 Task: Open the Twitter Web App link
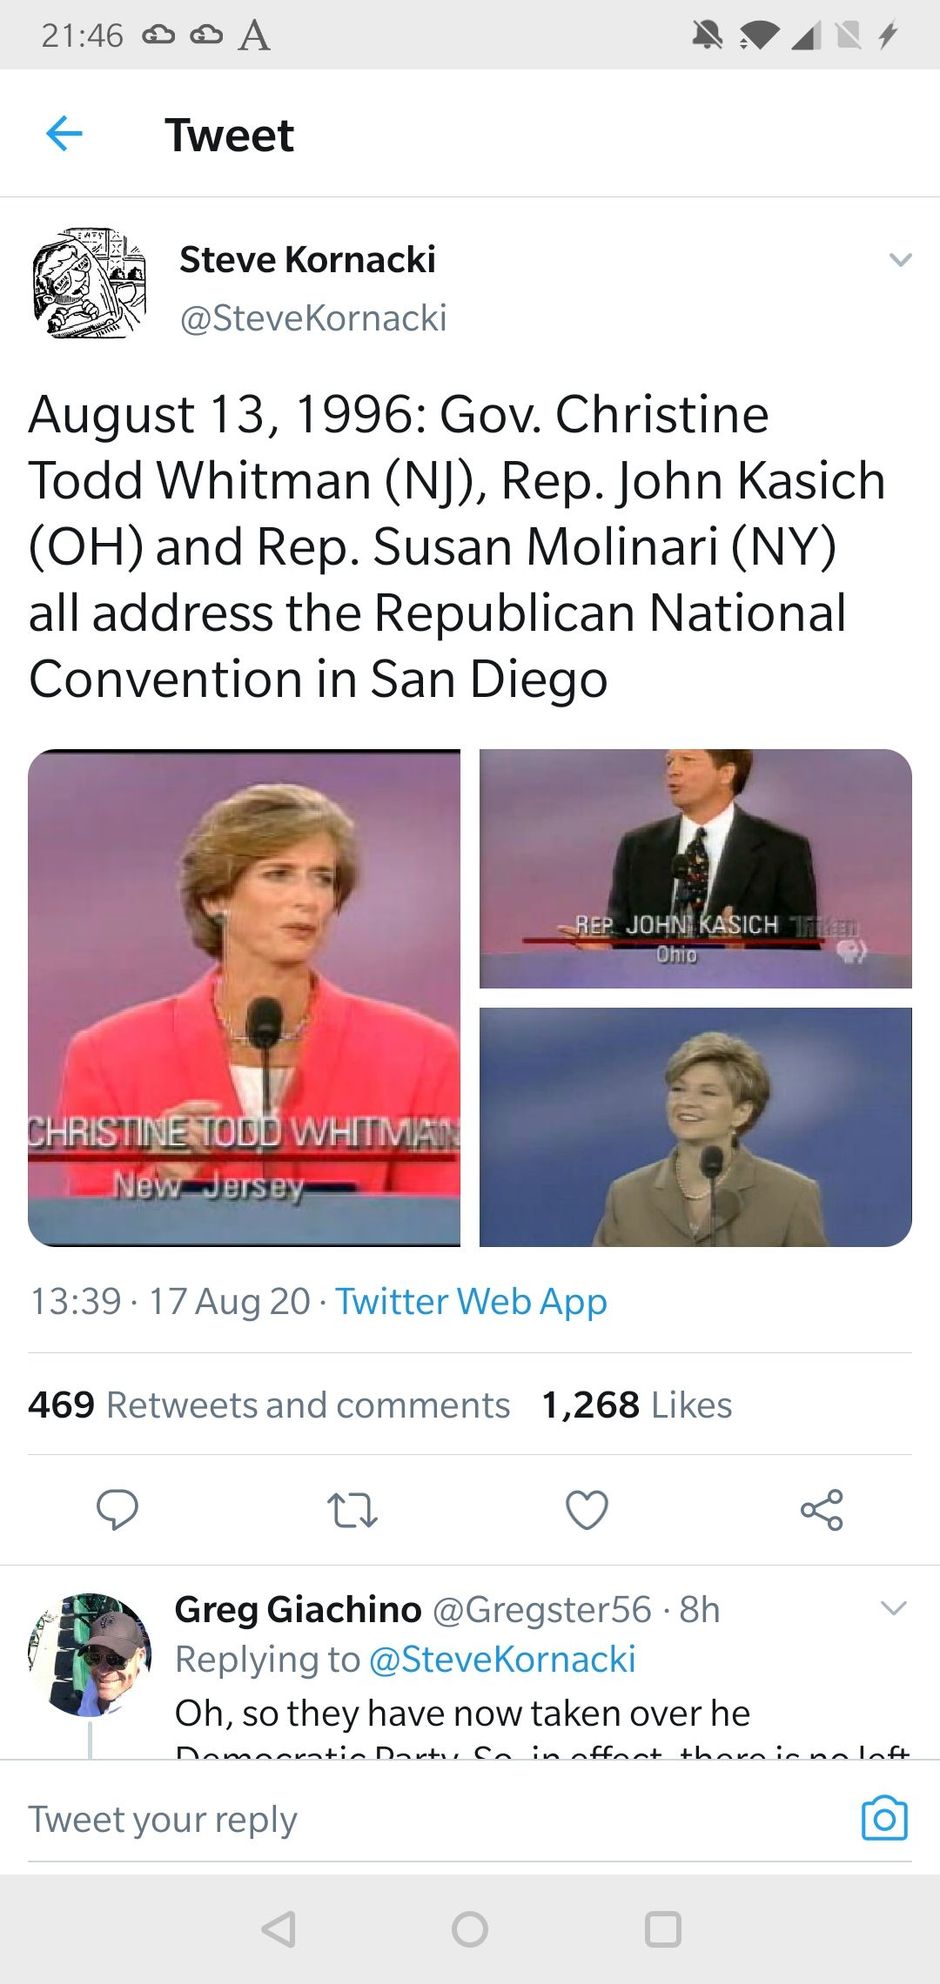[x=471, y=1301]
